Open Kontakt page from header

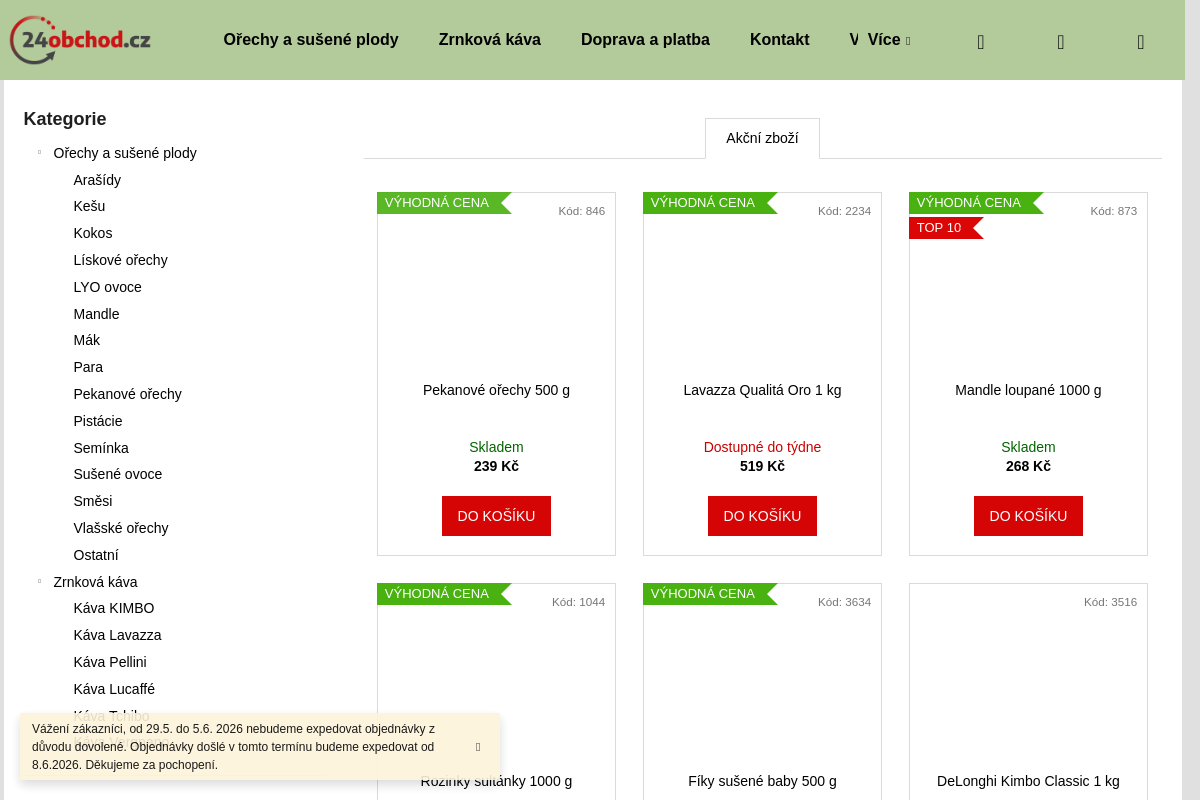coord(780,40)
